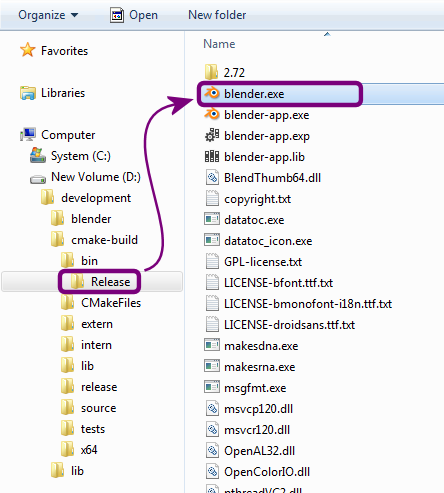Click the BlendThumb64.dll file icon
Viewport: 444px width, 493px height.
212,177
